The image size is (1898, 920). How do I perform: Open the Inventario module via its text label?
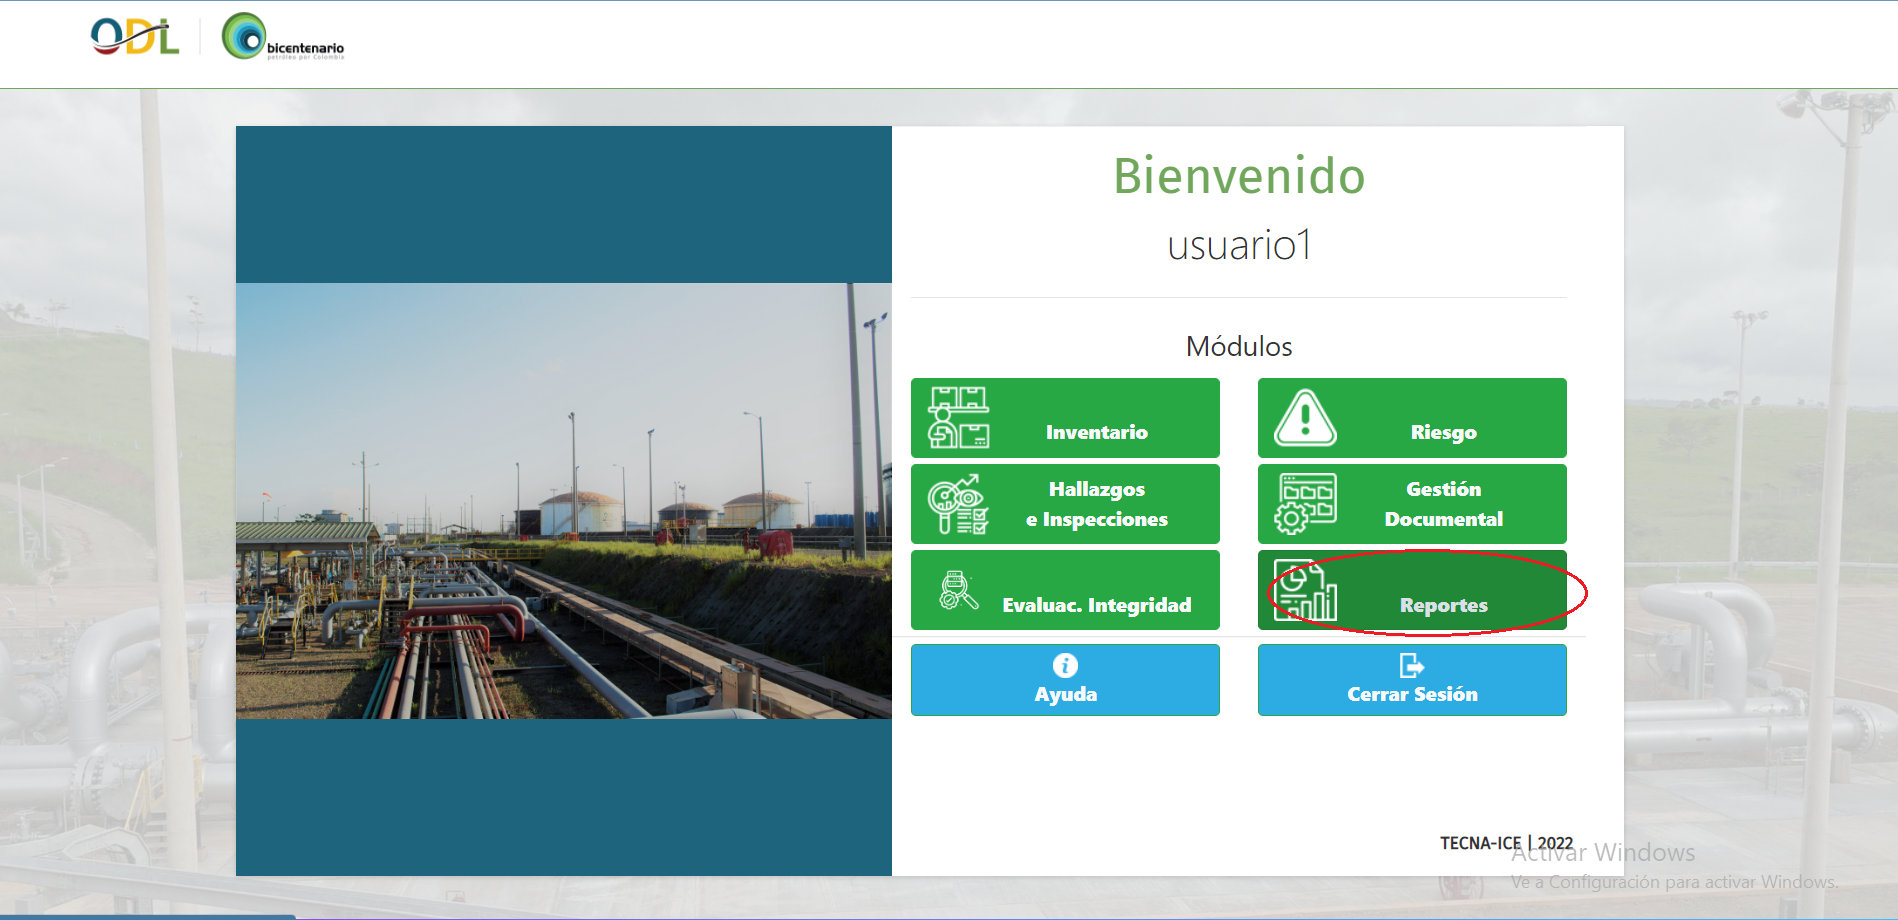(x=1096, y=432)
